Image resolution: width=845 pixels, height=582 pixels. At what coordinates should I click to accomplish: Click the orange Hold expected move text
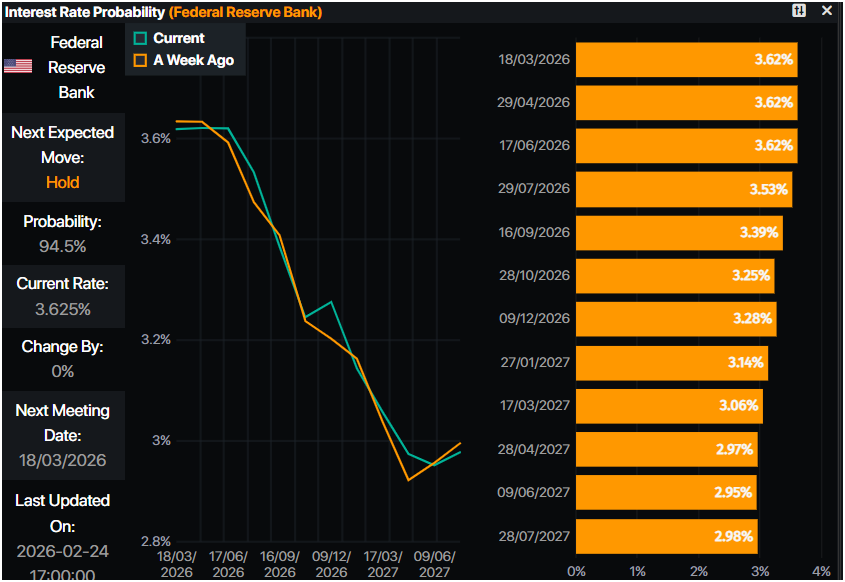click(x=62, y=182)
